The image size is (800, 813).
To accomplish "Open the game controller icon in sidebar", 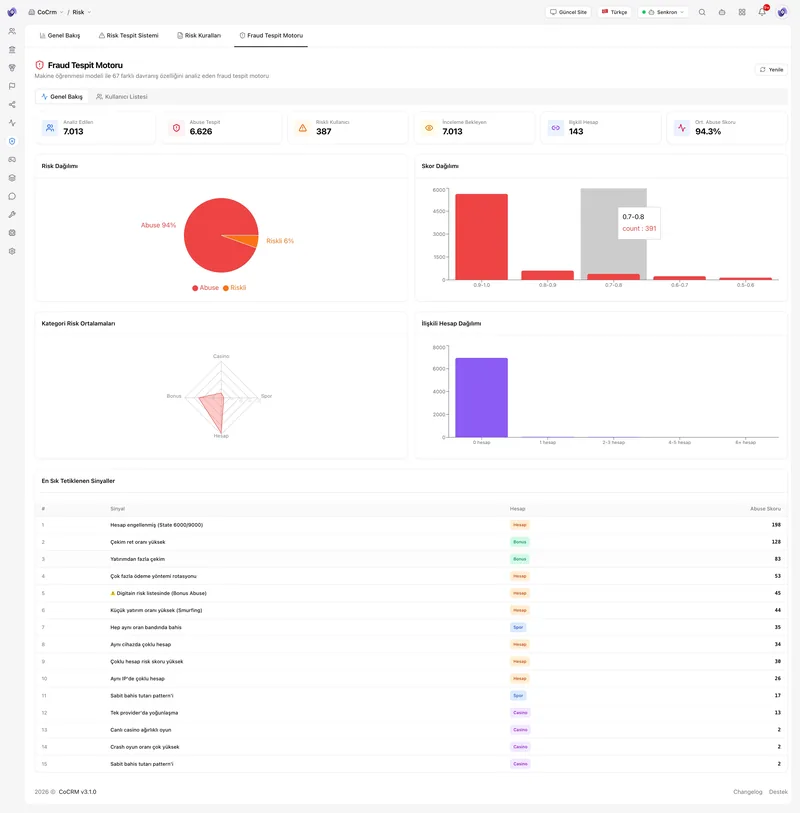I will (12, 159).
